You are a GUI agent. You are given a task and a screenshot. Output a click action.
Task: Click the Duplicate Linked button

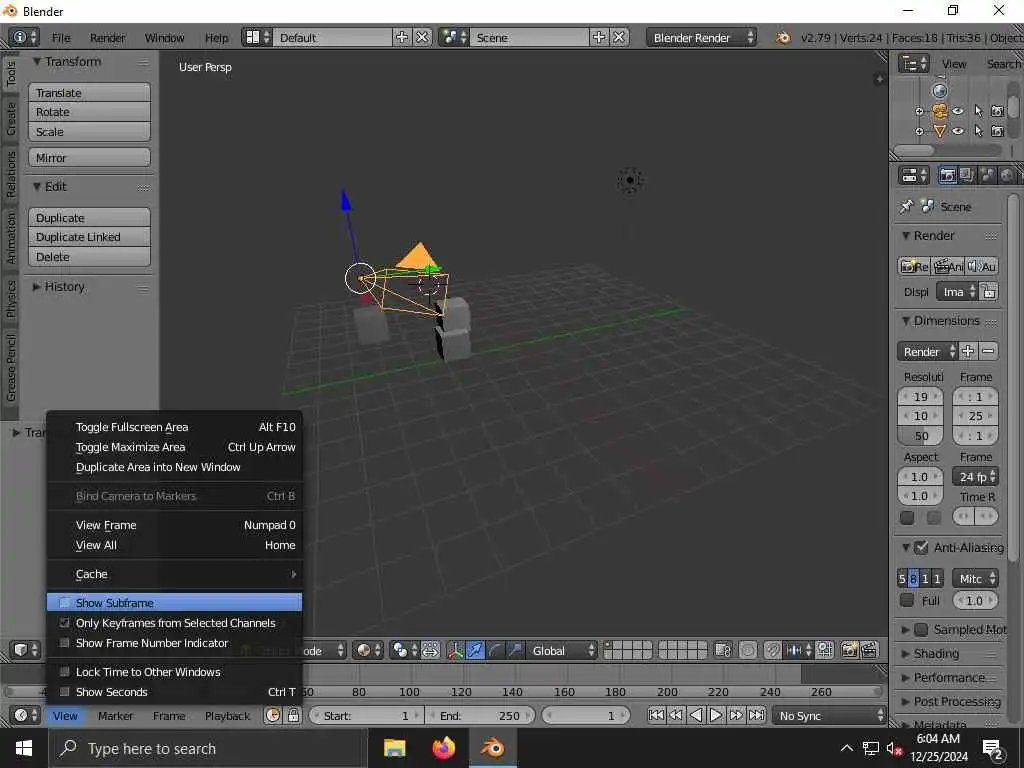(89, 237)
